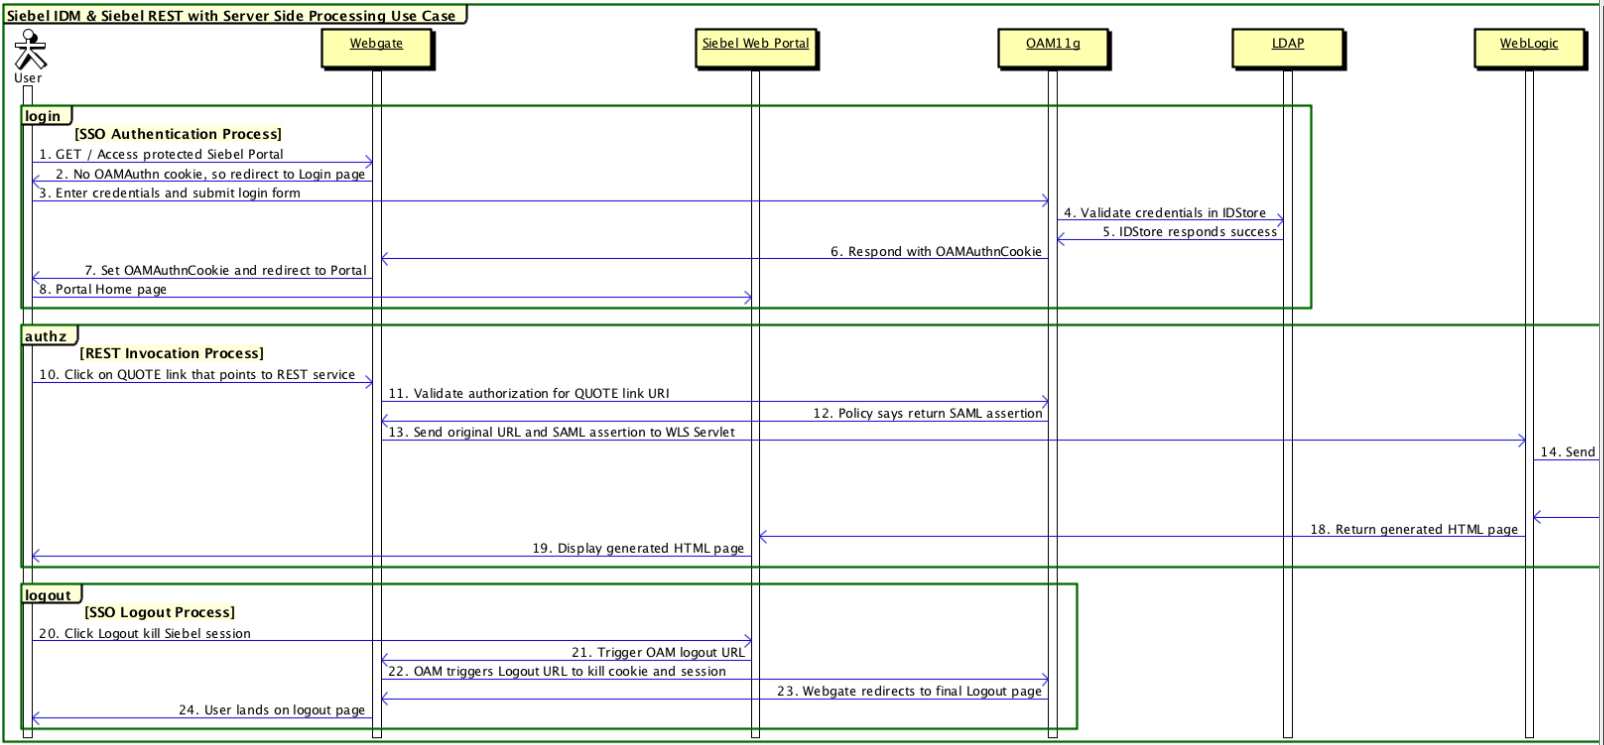This screenshot has width=1604, height=745.
Task: Click message '5. IDStore responds success'
Action: [1190, 232]
